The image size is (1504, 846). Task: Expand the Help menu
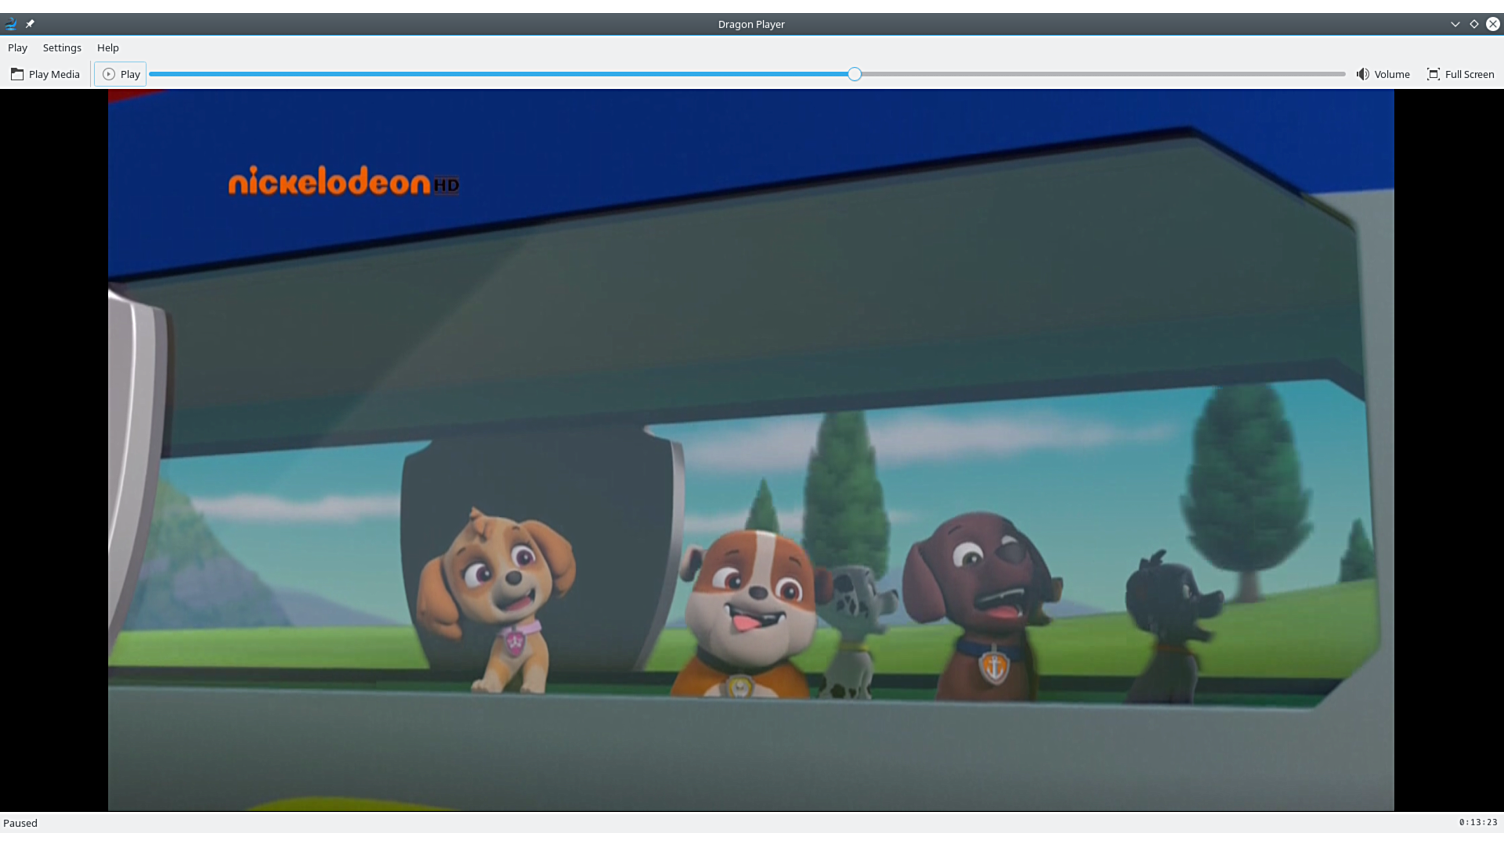tap(108, 48)
